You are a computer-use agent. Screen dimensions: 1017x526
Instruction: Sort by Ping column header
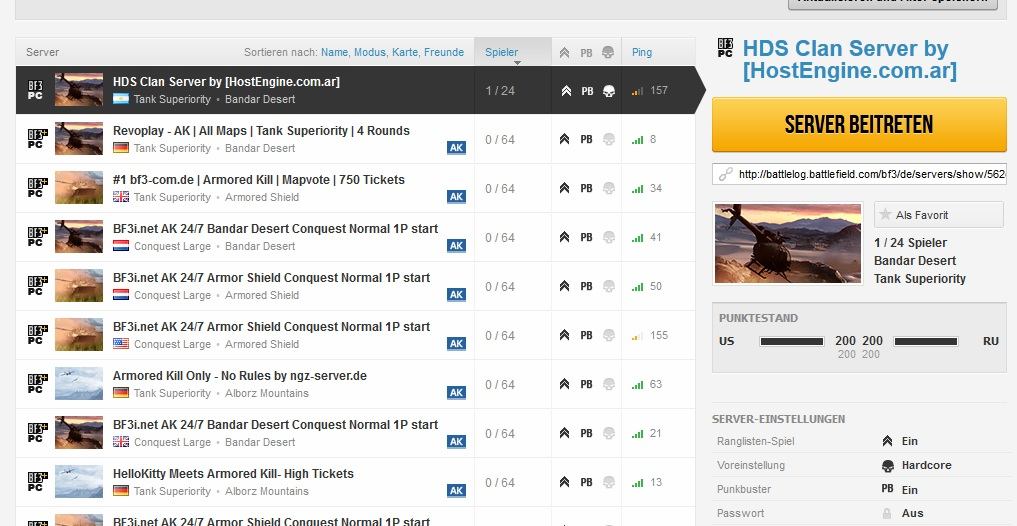[x=642, y=52]
